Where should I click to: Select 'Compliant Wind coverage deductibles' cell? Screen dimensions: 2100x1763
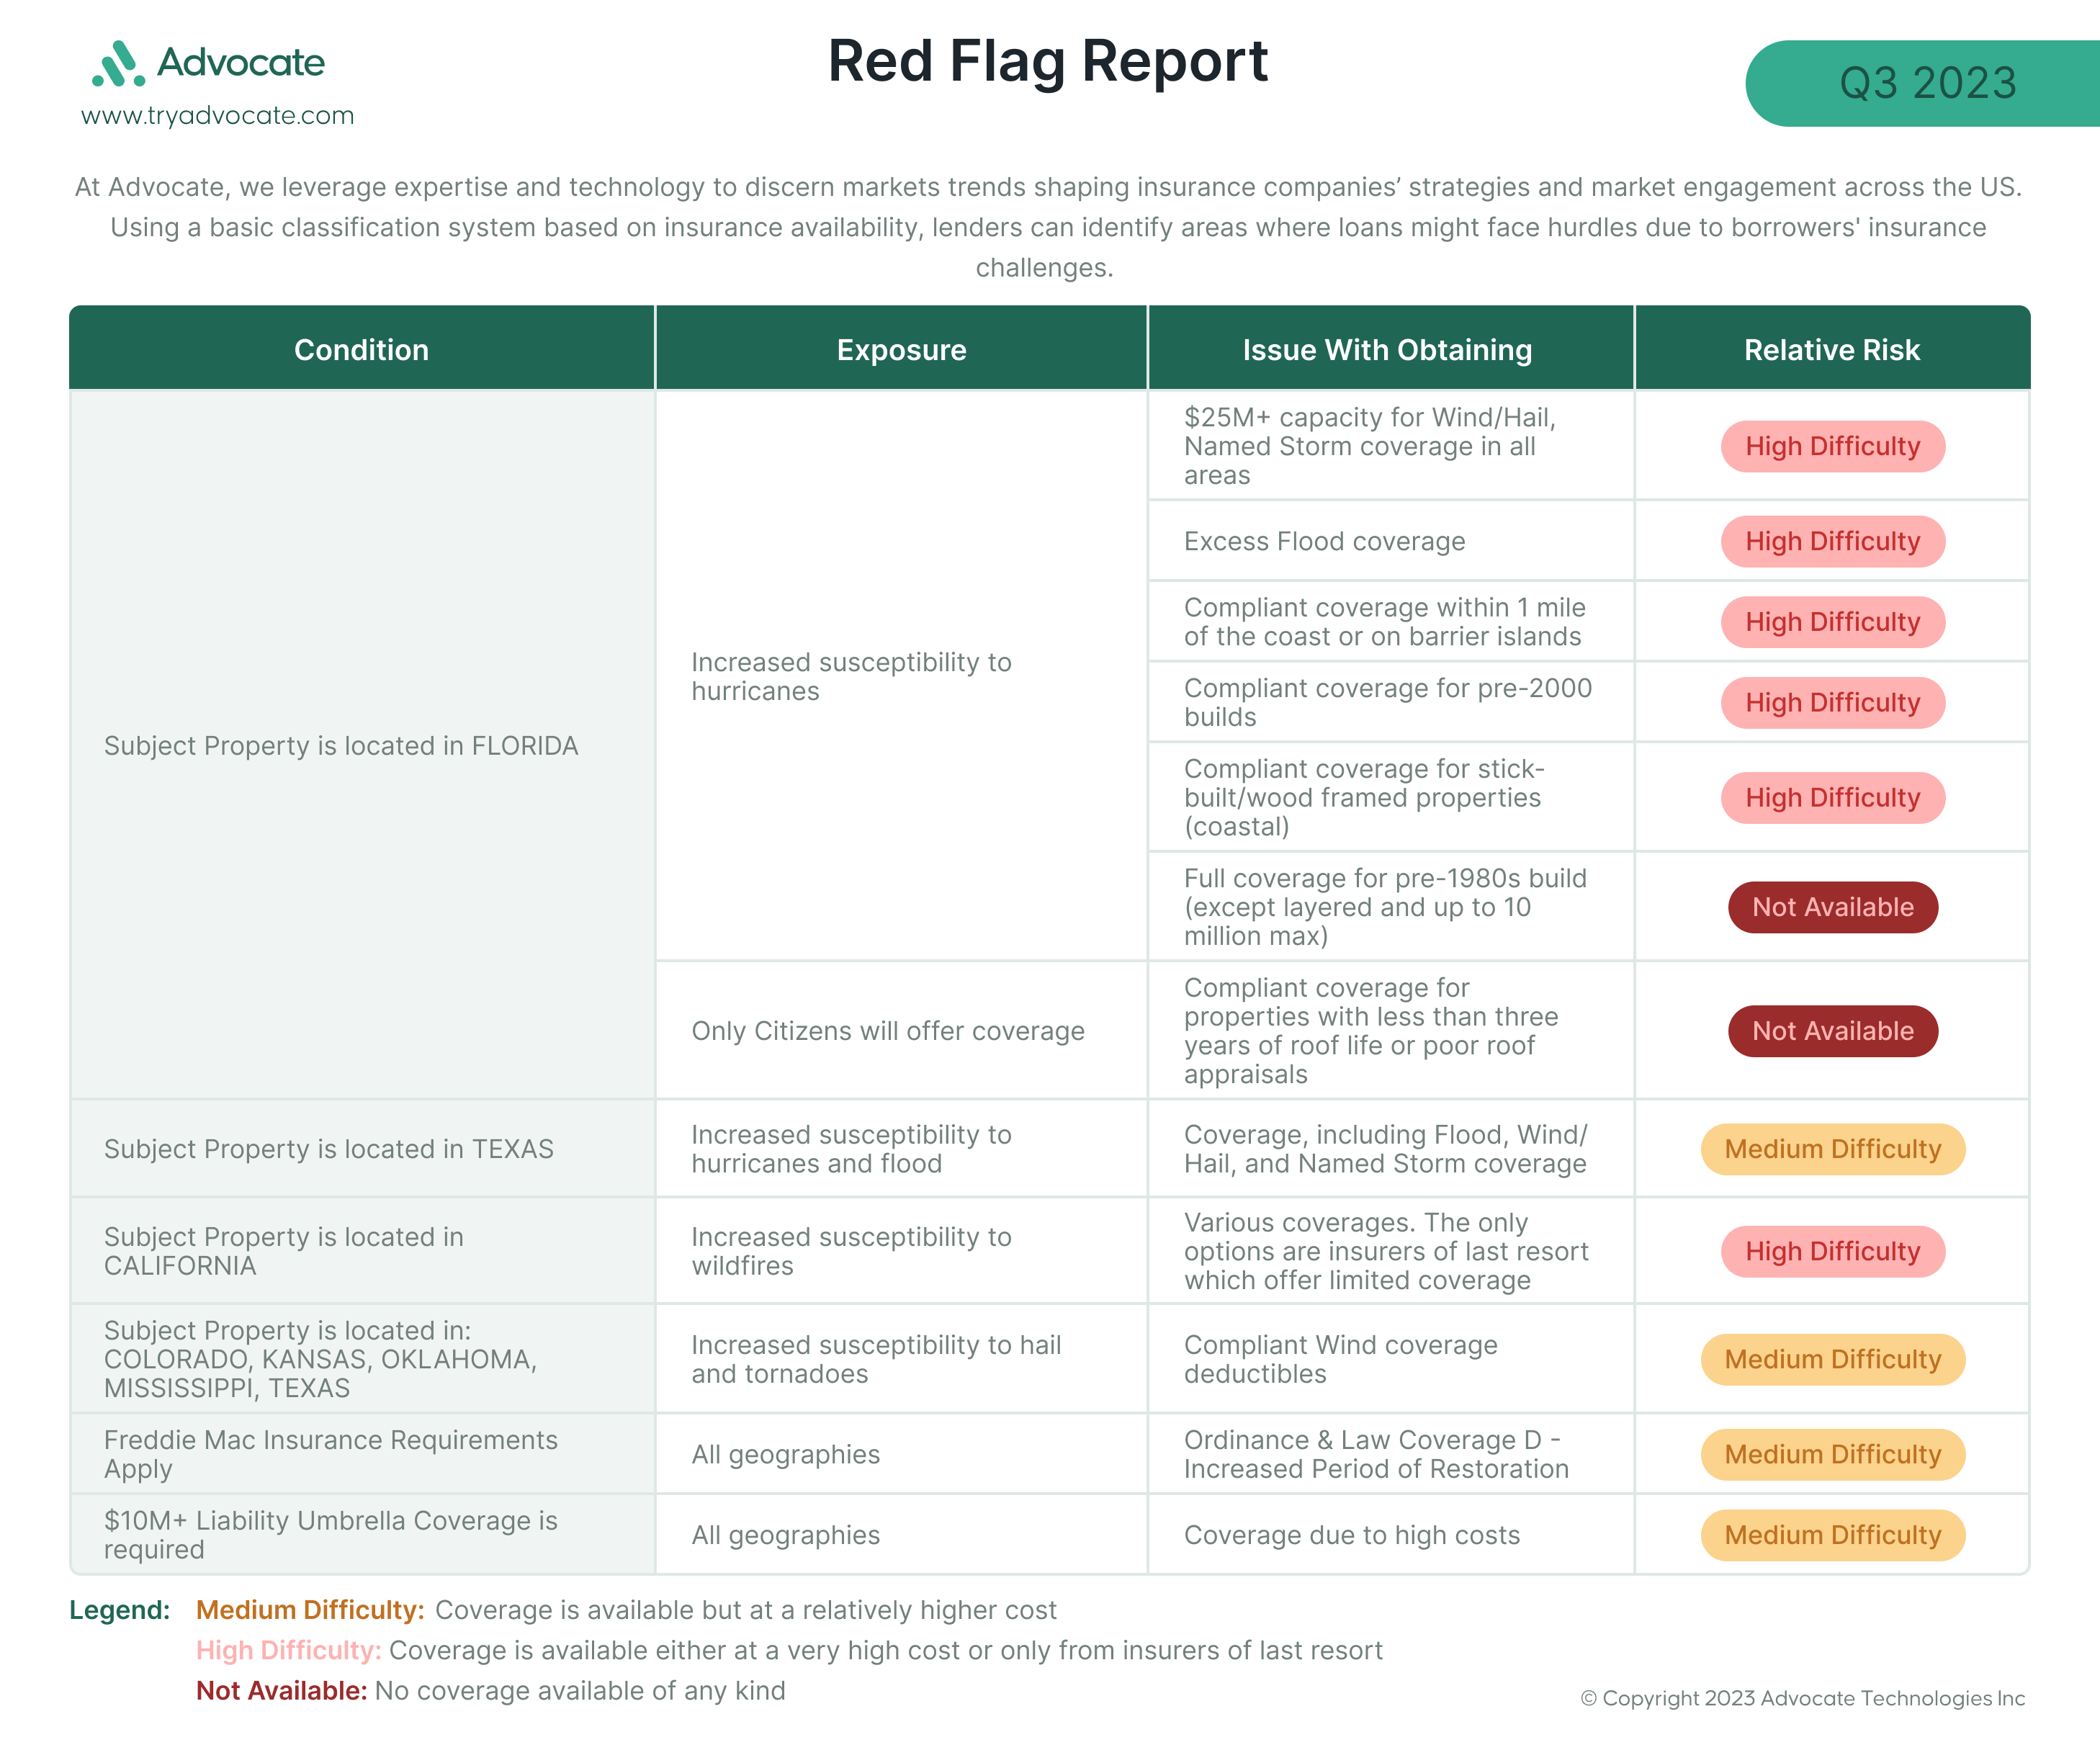pyautogui.click(x=1390, y=1359)
